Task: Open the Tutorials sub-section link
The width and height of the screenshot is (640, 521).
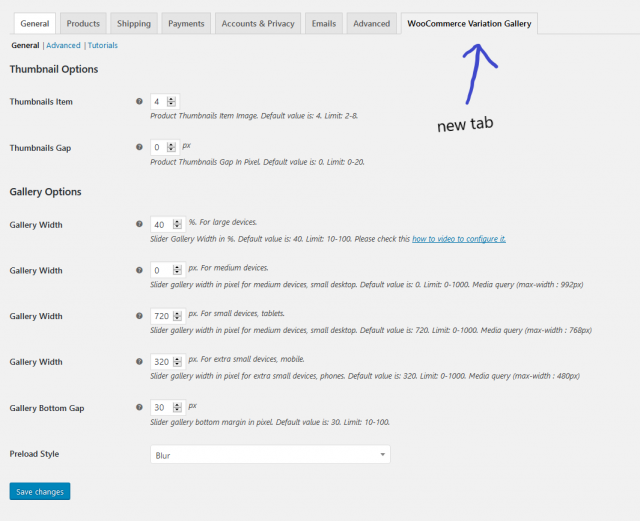Action: [x=103, y=46]
